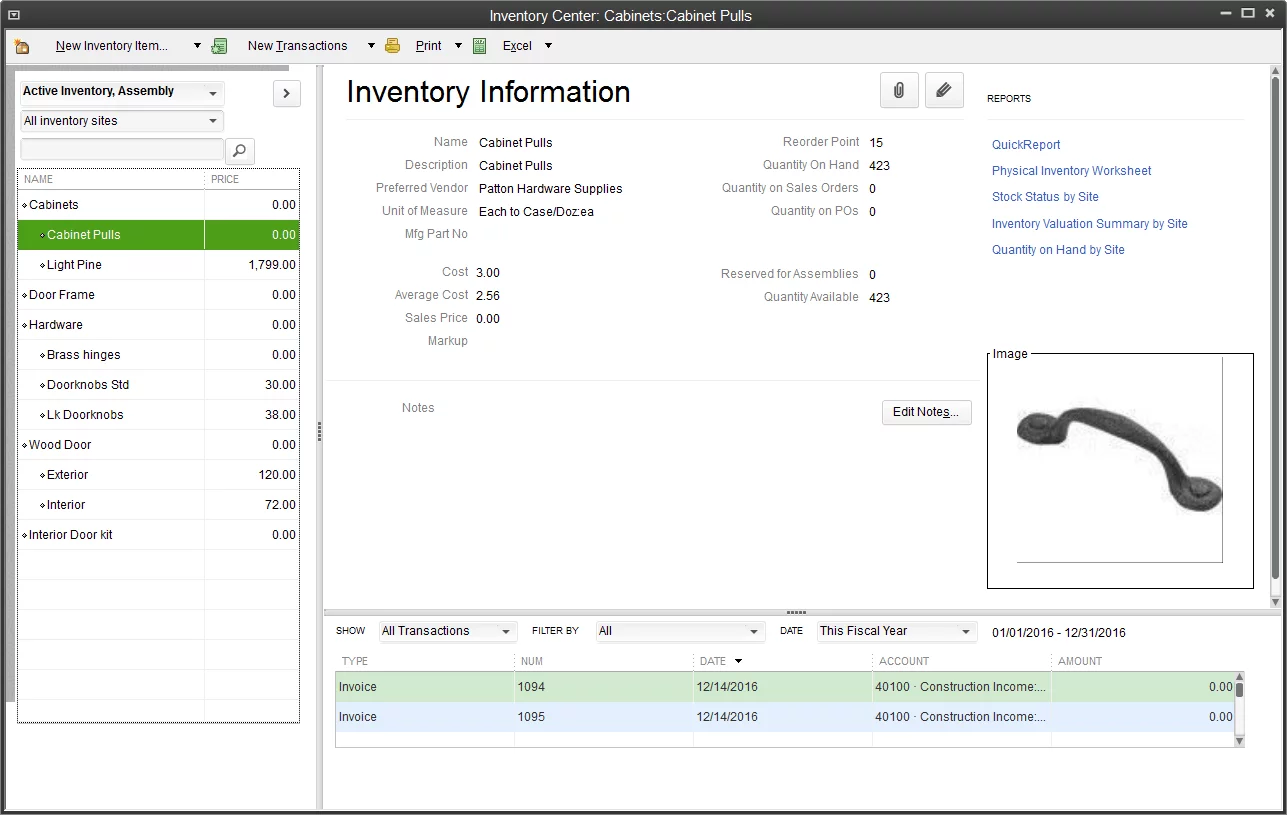This screenshot has height=815, width=1287.
Task: Run the search with the magnifier icon
Action: [239, 150]
